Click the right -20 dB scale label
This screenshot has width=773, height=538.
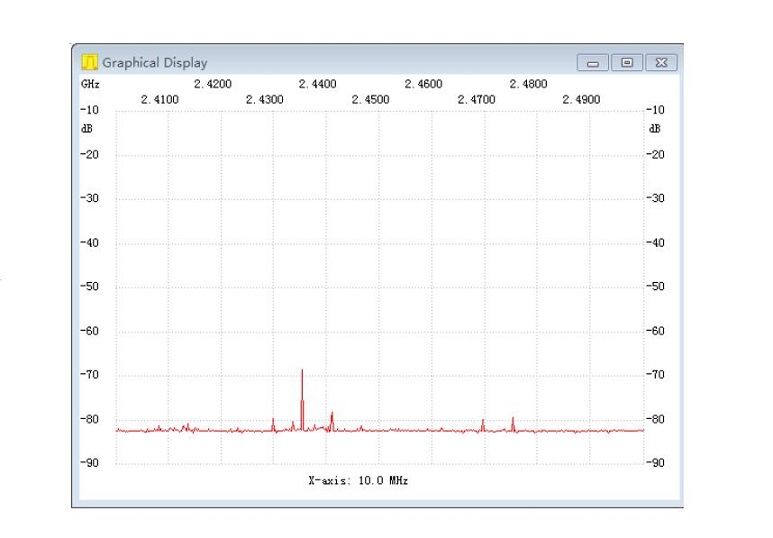655,155
